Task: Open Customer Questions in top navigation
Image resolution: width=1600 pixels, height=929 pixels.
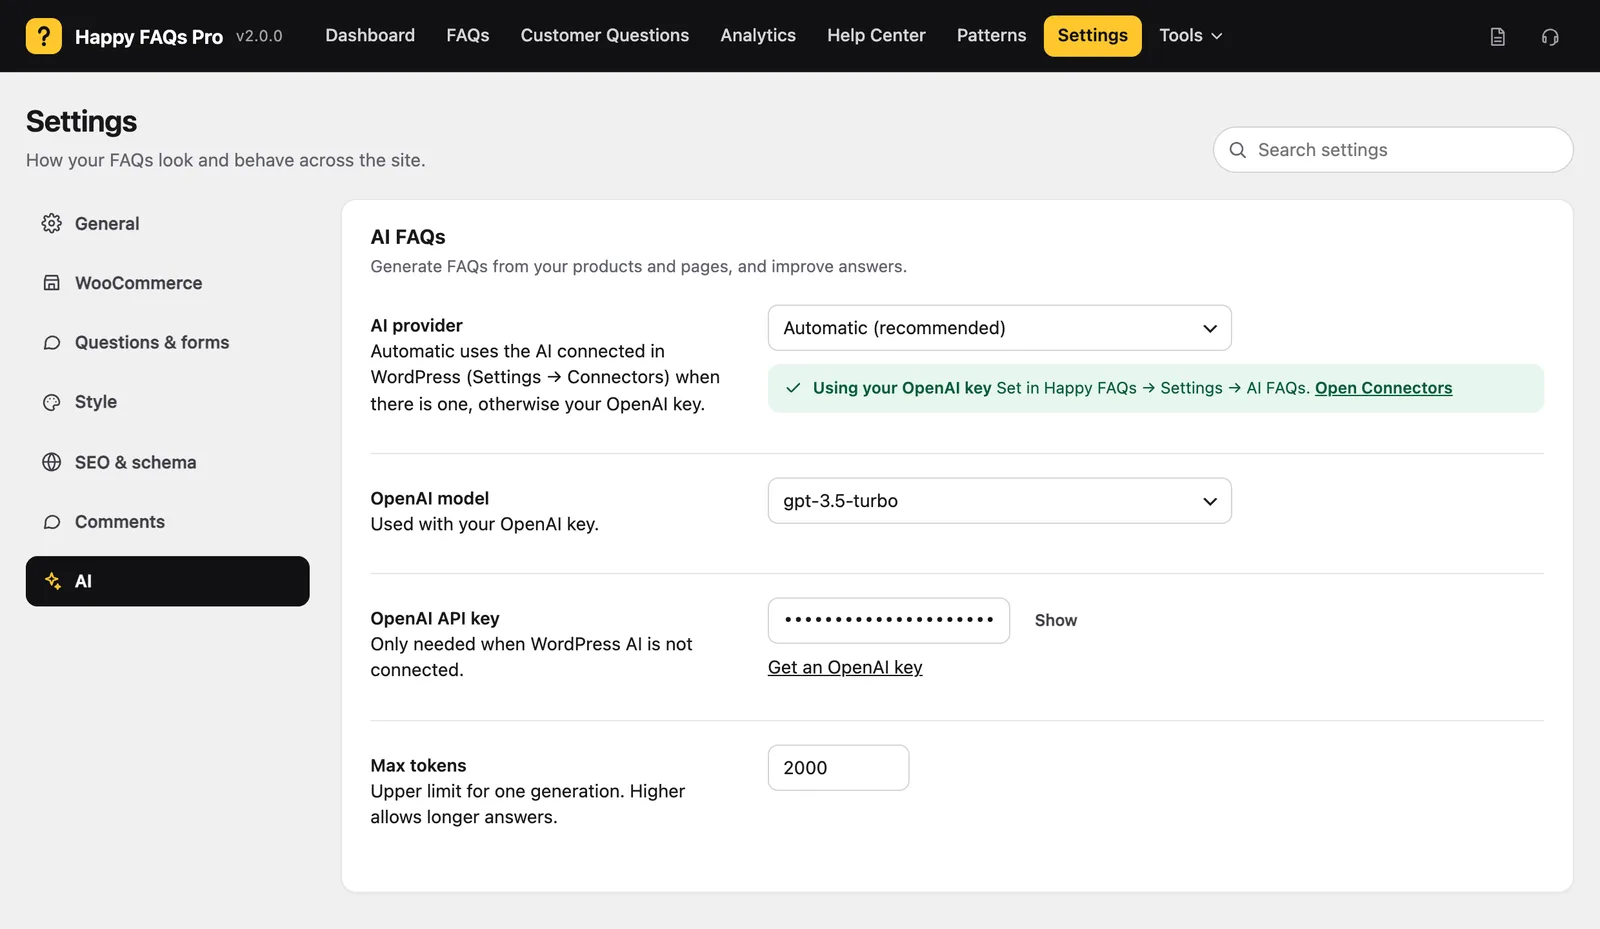Action: [605, 36]
